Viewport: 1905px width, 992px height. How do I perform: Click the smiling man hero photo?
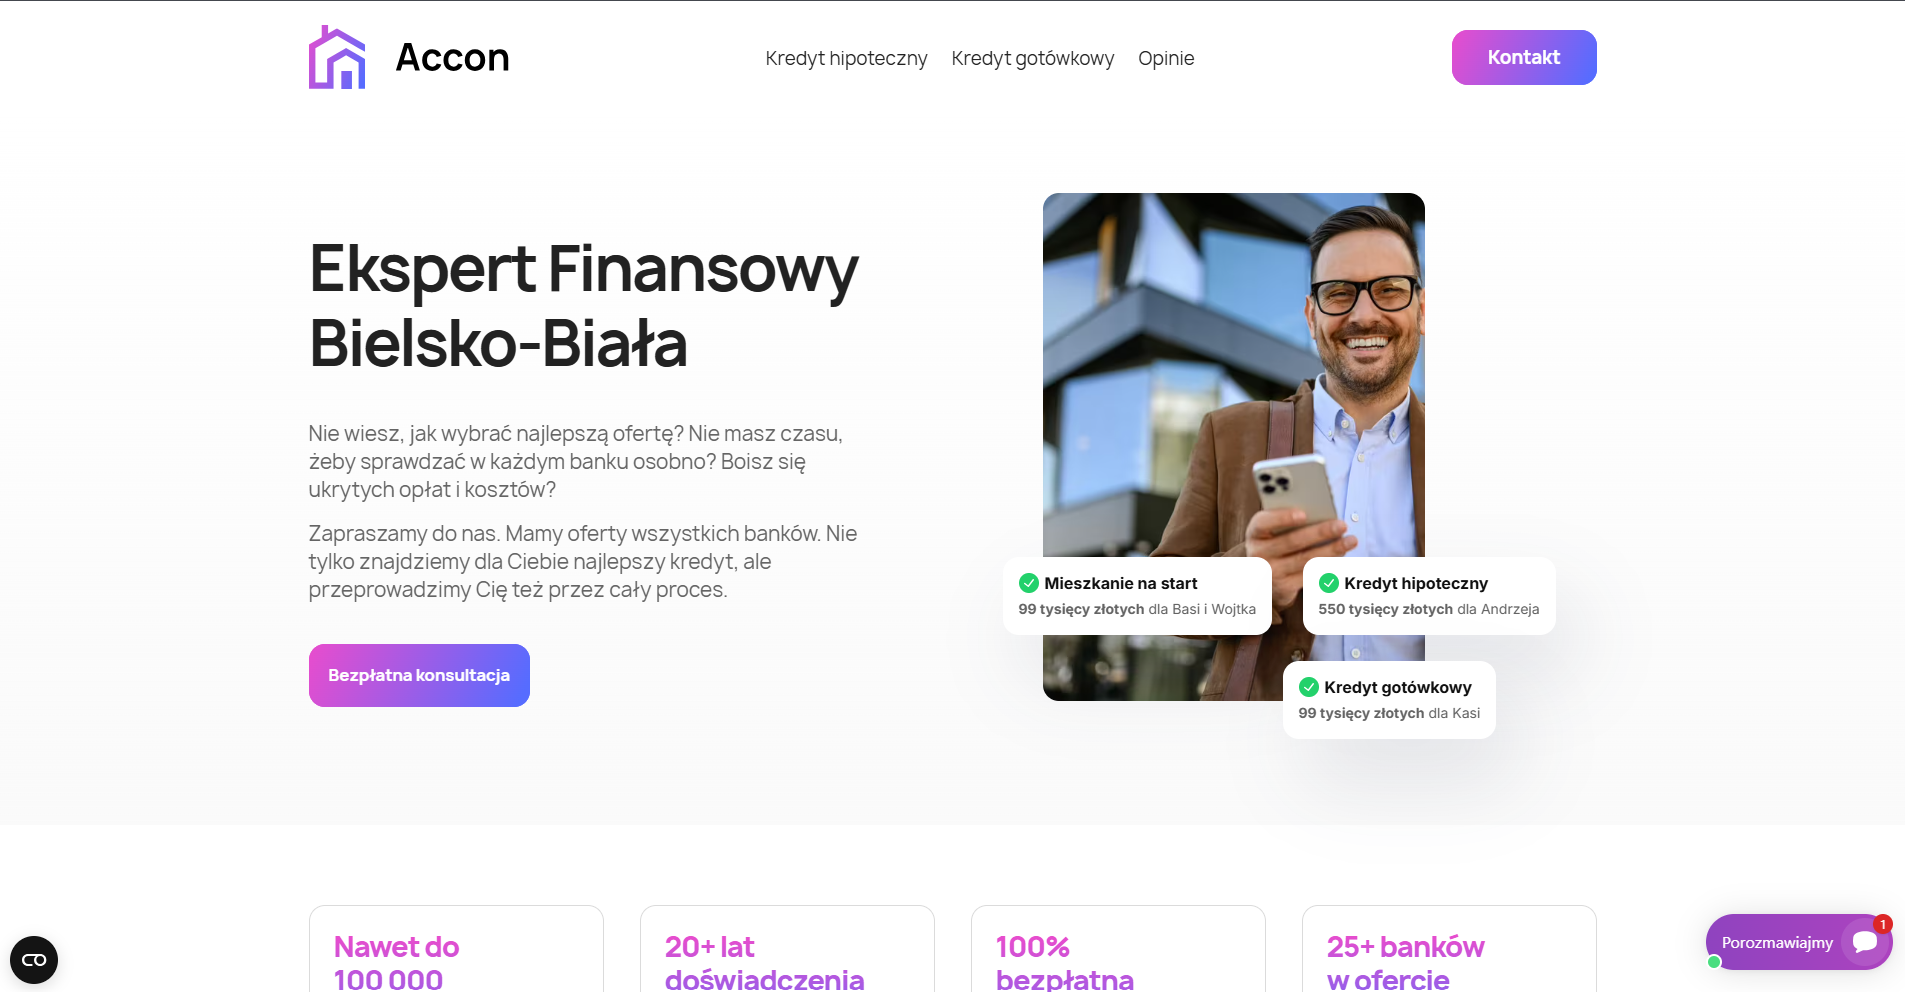click(x=1233, y=375)
